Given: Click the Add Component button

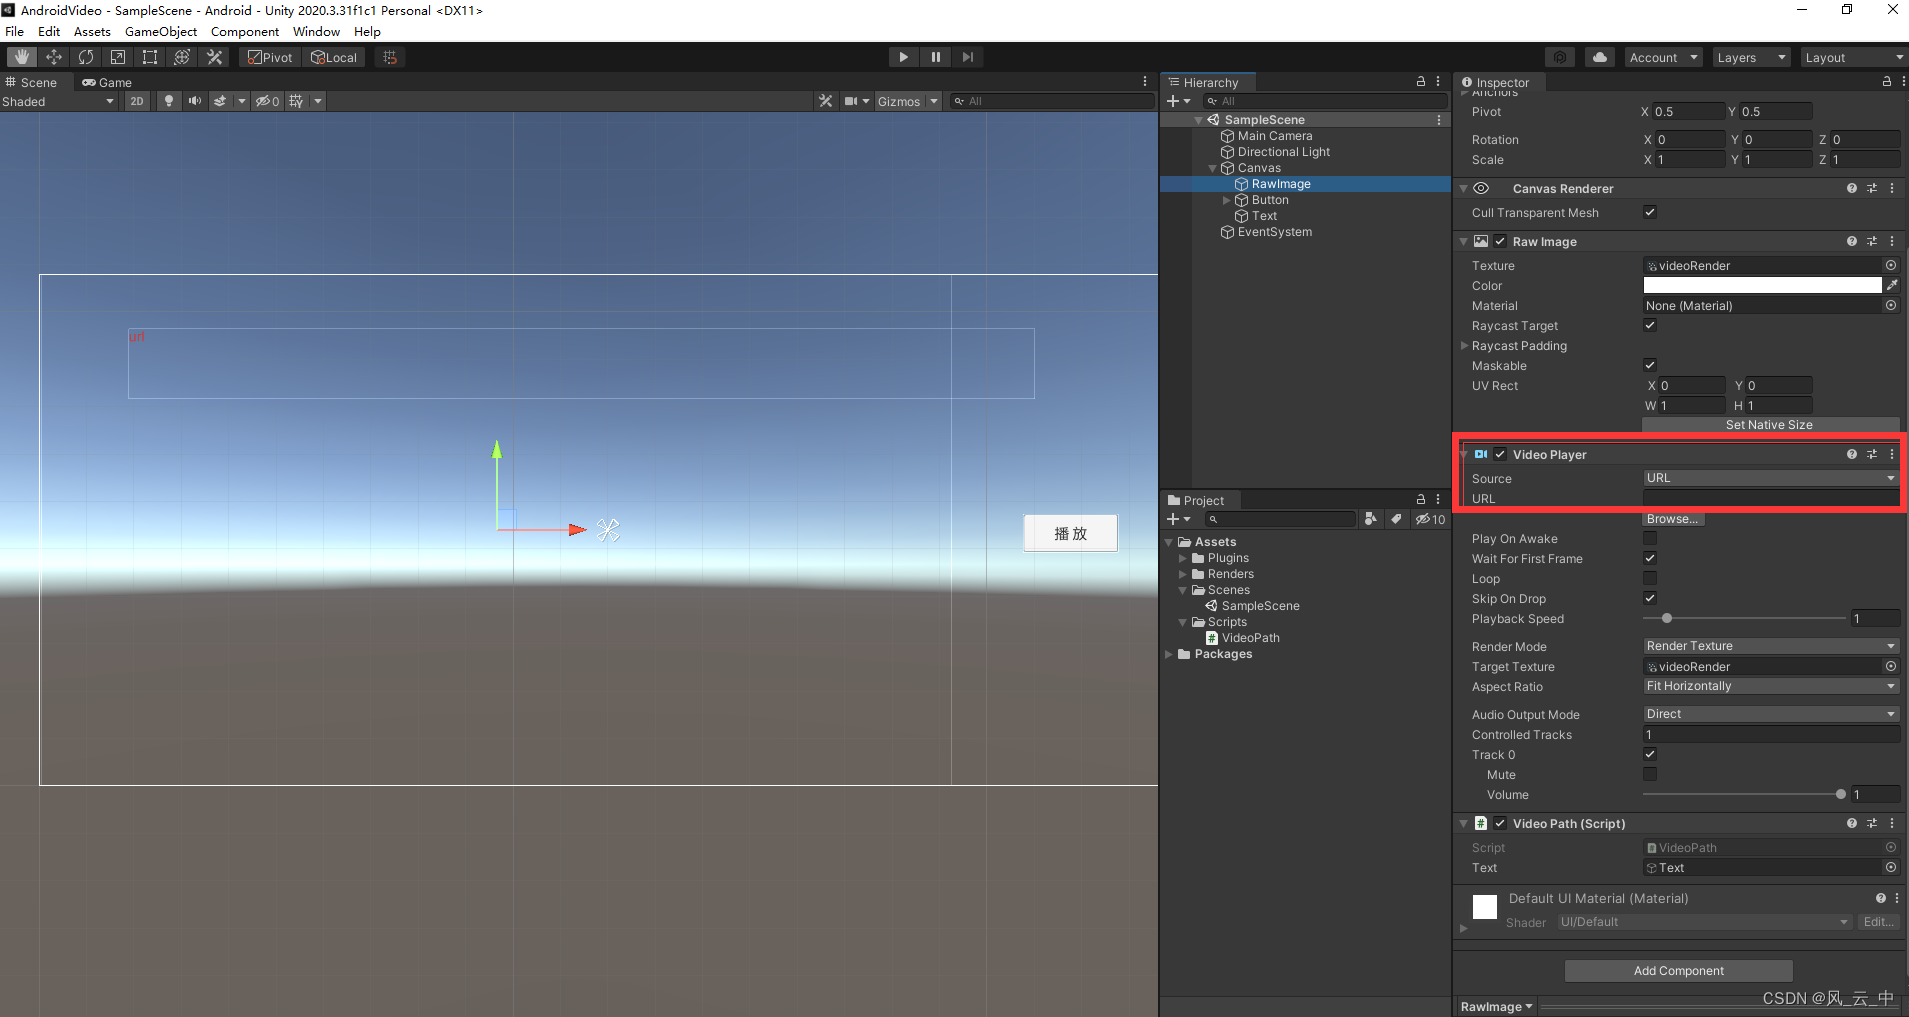Looking at the screenshot, I should 1677,970.
